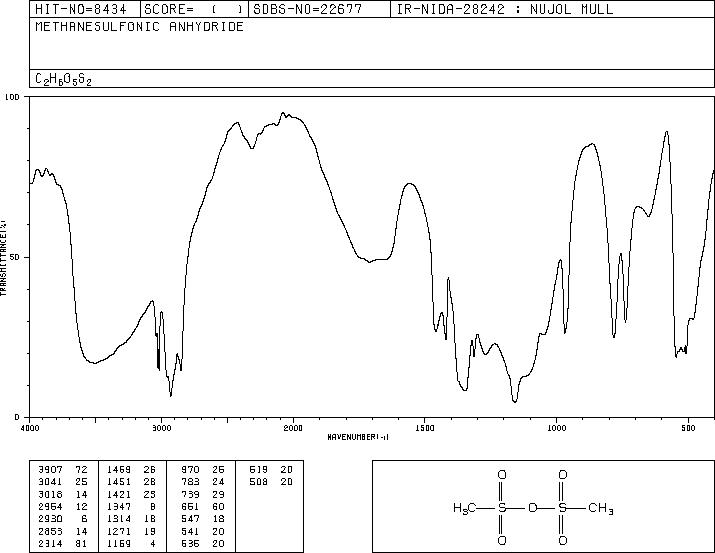Click the left sulfur atom in structure
This screenshot has height=553, width=715.
tap(502, 507)
